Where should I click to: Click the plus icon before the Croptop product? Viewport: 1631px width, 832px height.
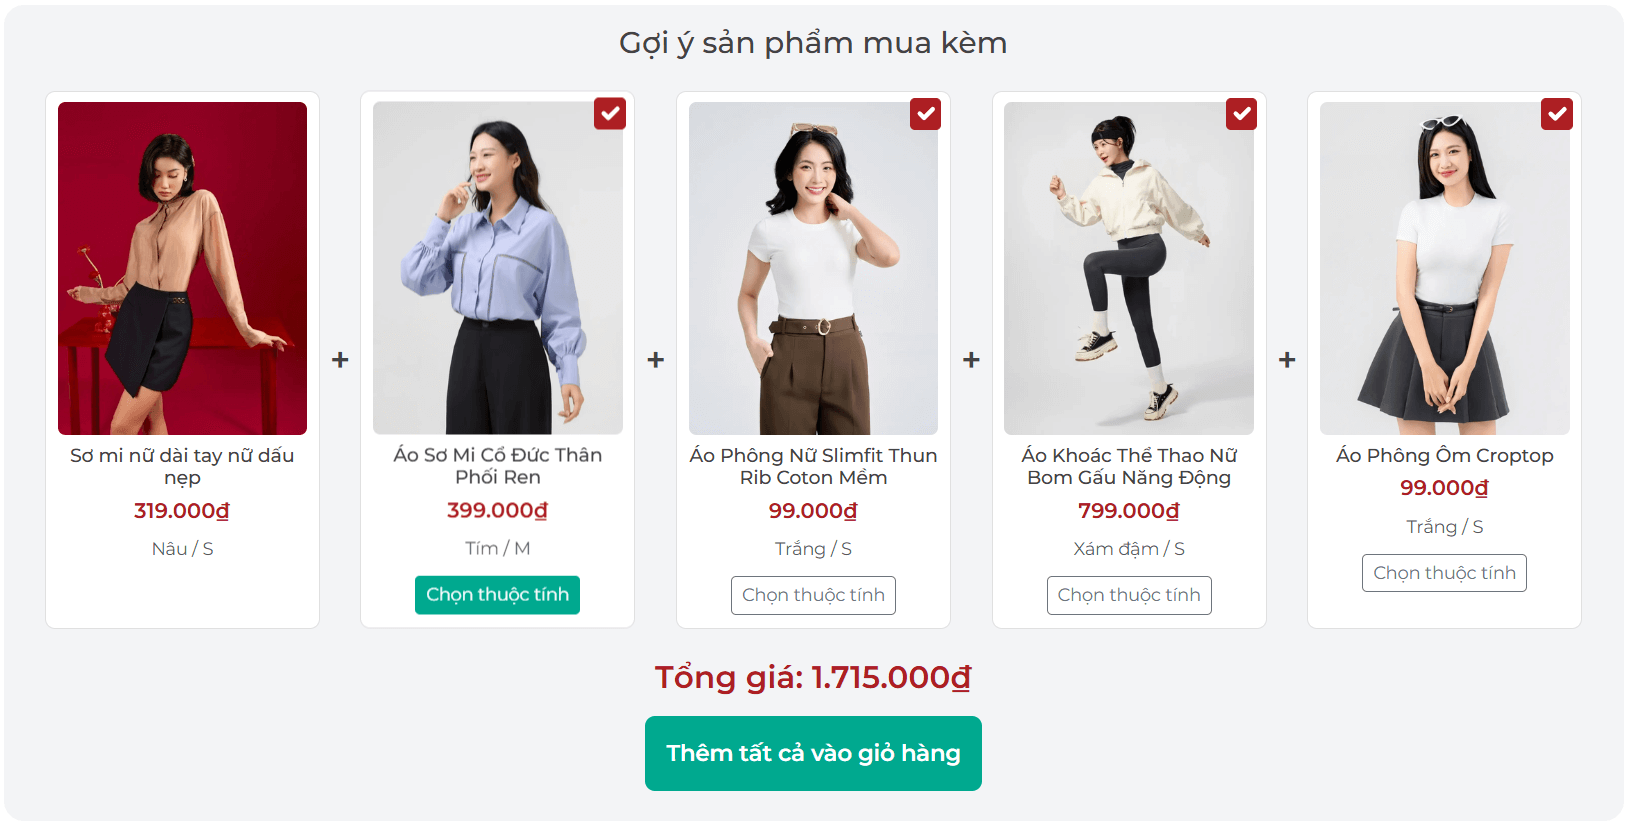(x=1287, y=358)
